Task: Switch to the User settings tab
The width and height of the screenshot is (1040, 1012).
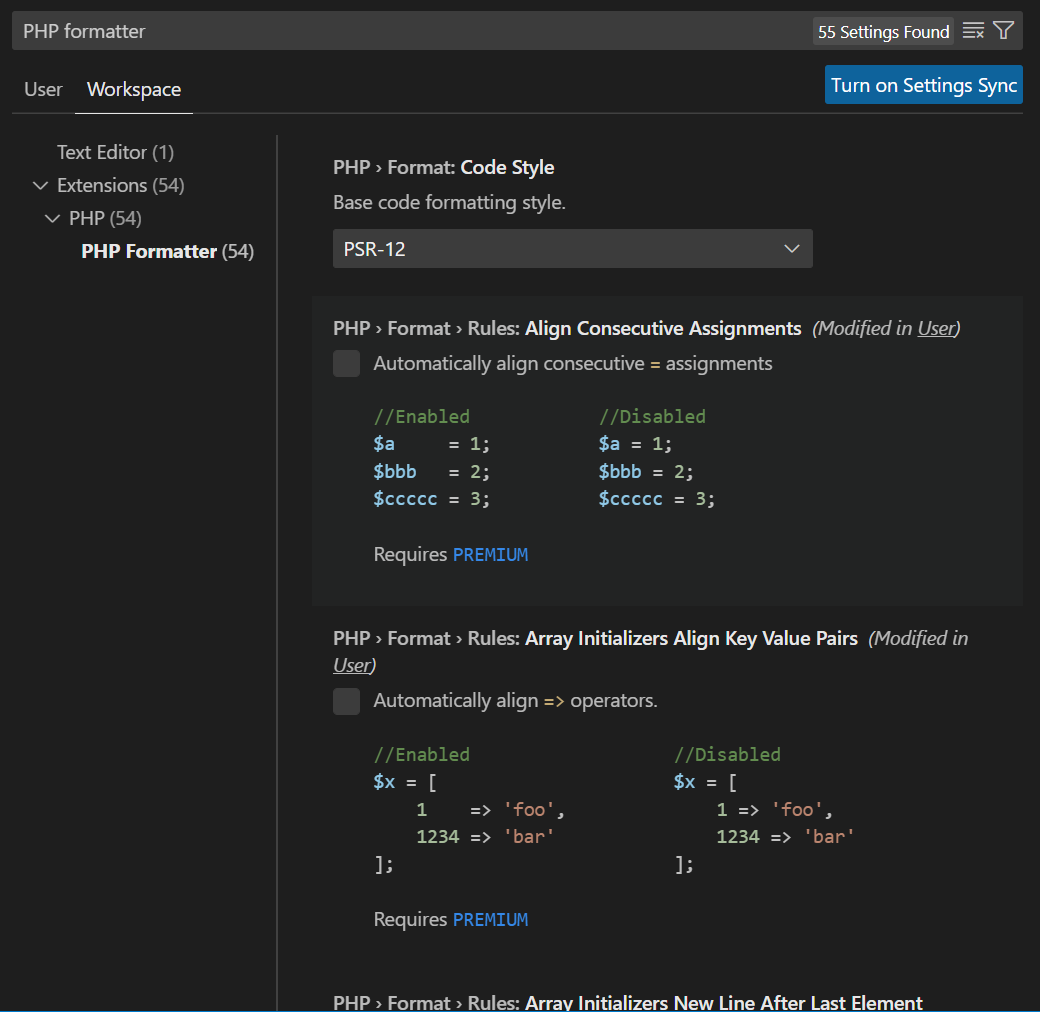Action: (x=43, y=89)
